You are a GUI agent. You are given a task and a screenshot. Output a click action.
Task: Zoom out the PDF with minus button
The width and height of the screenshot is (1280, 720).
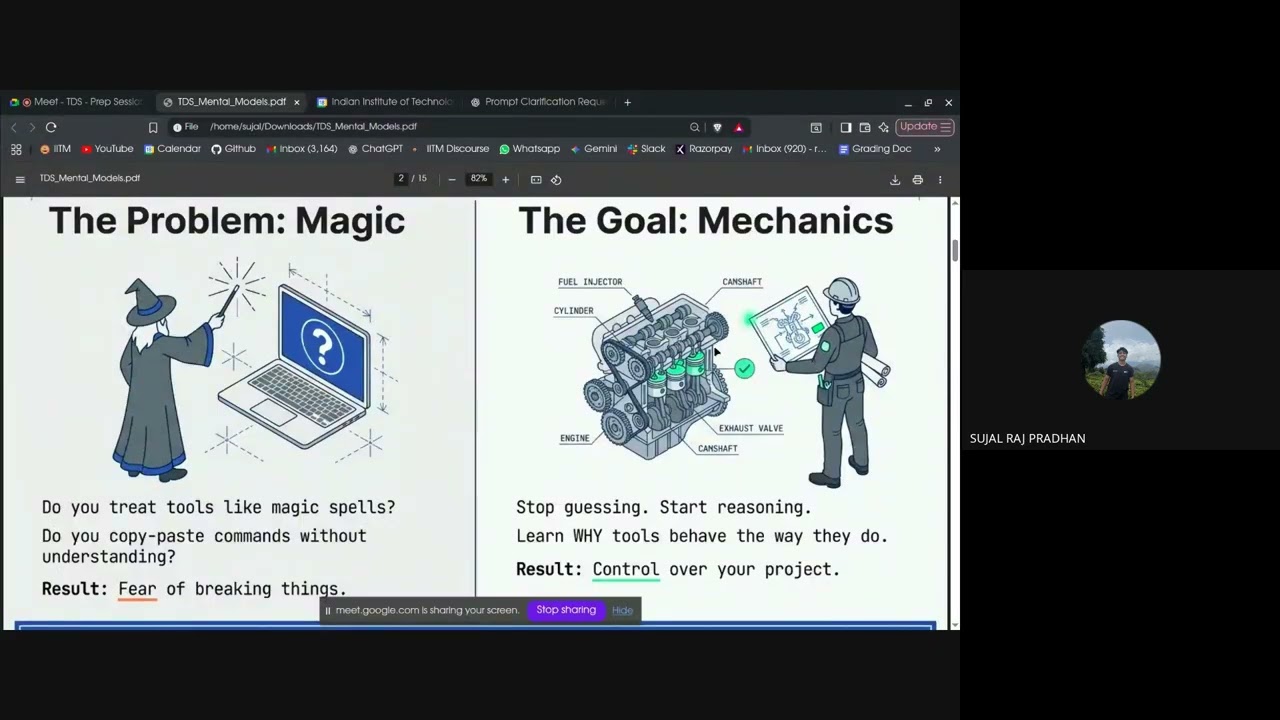coord(452,180)
